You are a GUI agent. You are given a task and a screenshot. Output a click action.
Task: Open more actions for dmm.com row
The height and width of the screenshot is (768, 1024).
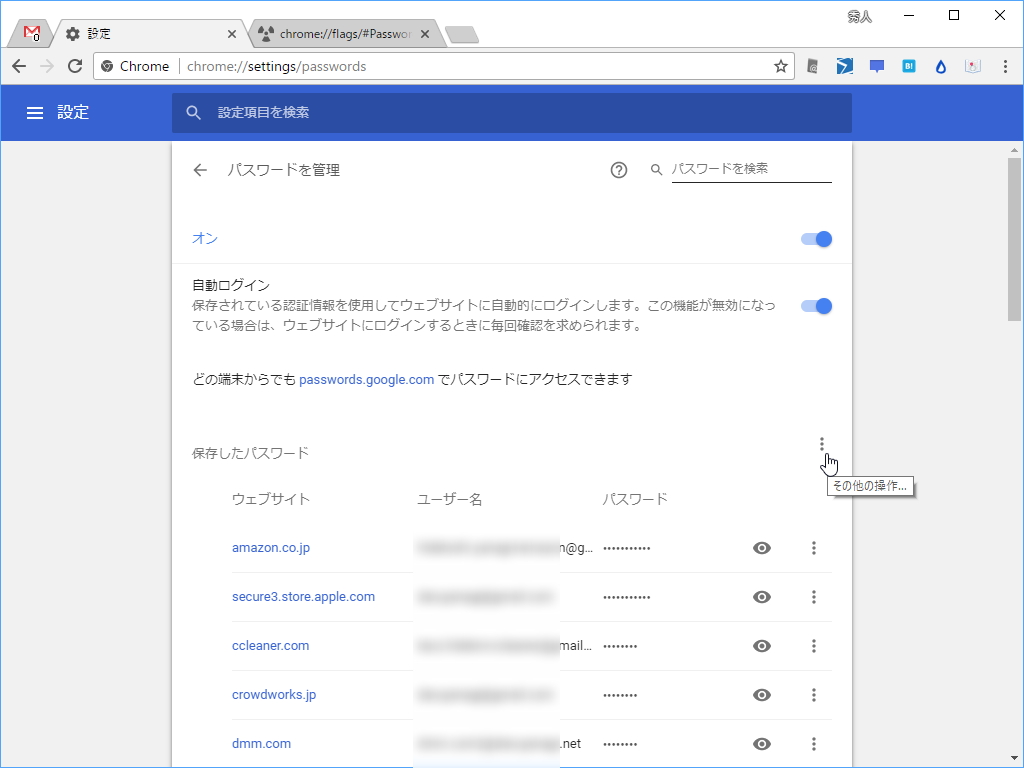[814, 744]
